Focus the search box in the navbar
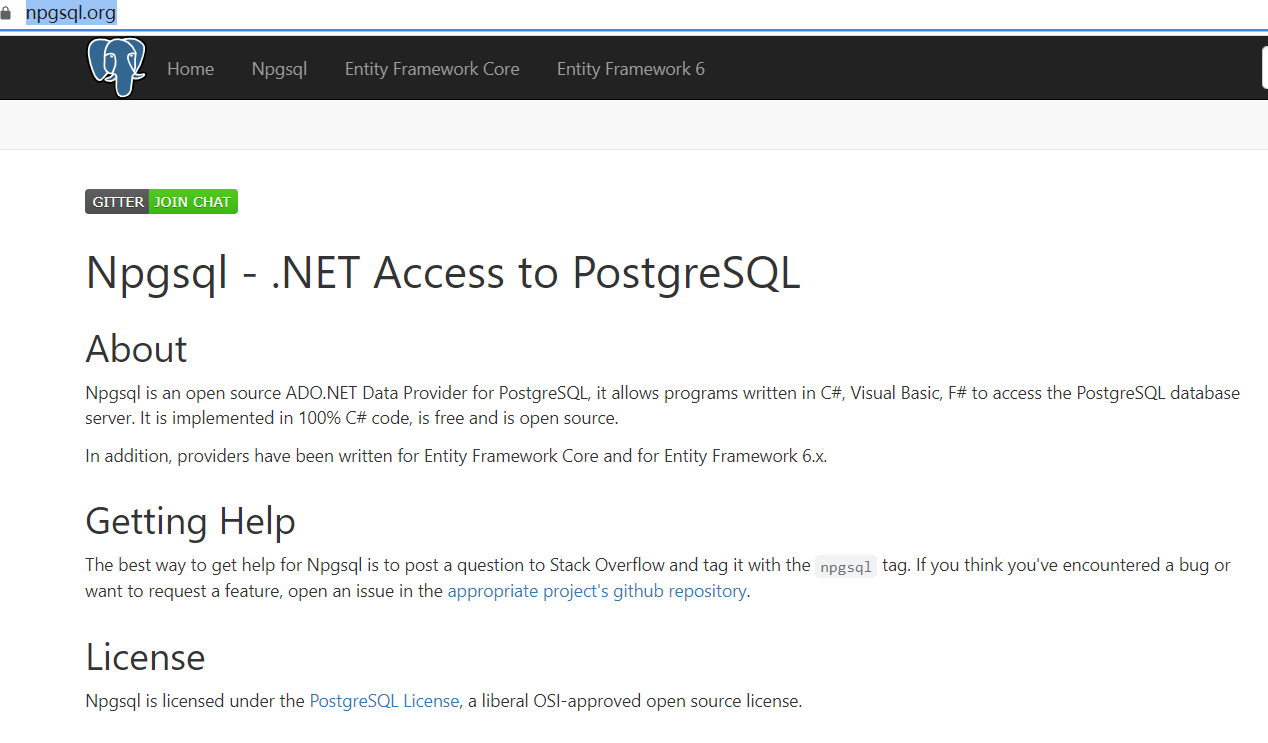 (x=1264, y=68)
